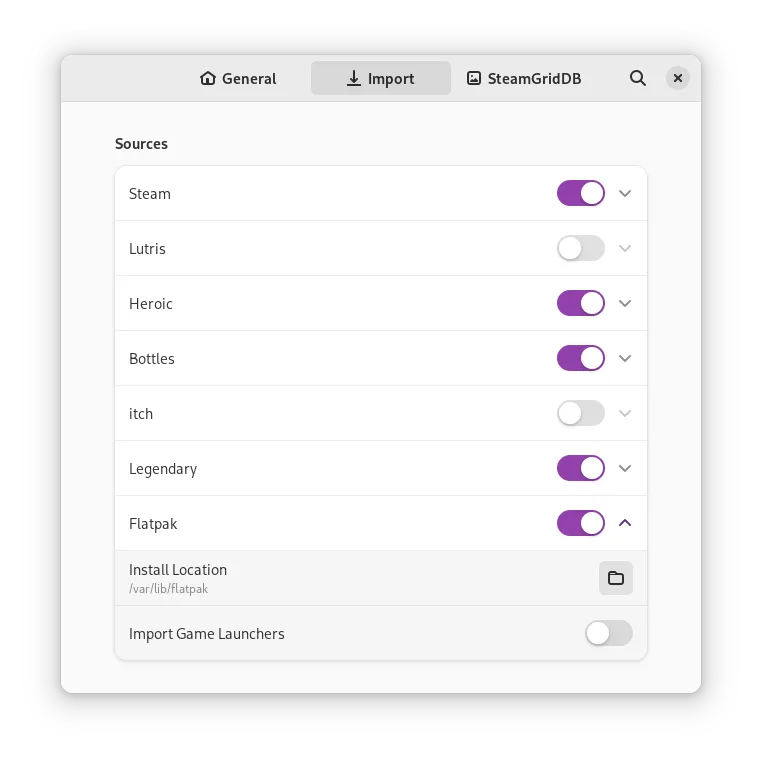Click the search magnifier icon

(638, 78)
